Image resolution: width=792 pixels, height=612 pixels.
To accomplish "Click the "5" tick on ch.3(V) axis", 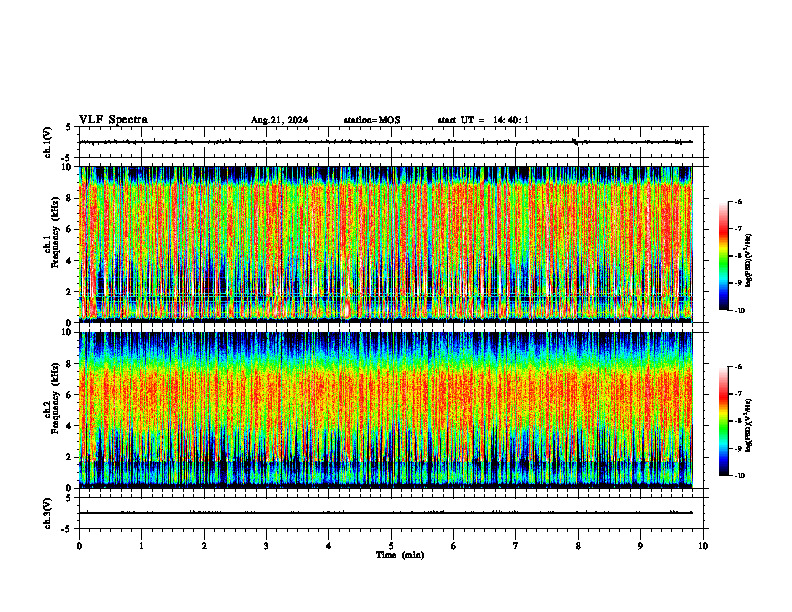I will (x=69, y=498).
